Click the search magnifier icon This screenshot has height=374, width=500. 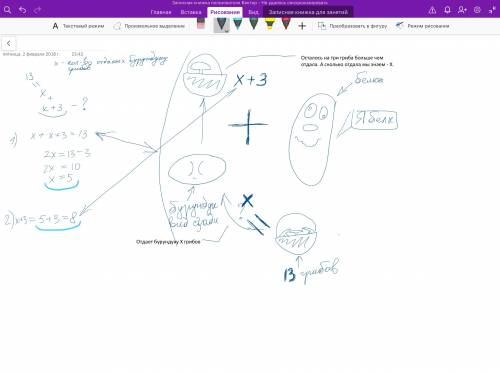tap(7, 10)
